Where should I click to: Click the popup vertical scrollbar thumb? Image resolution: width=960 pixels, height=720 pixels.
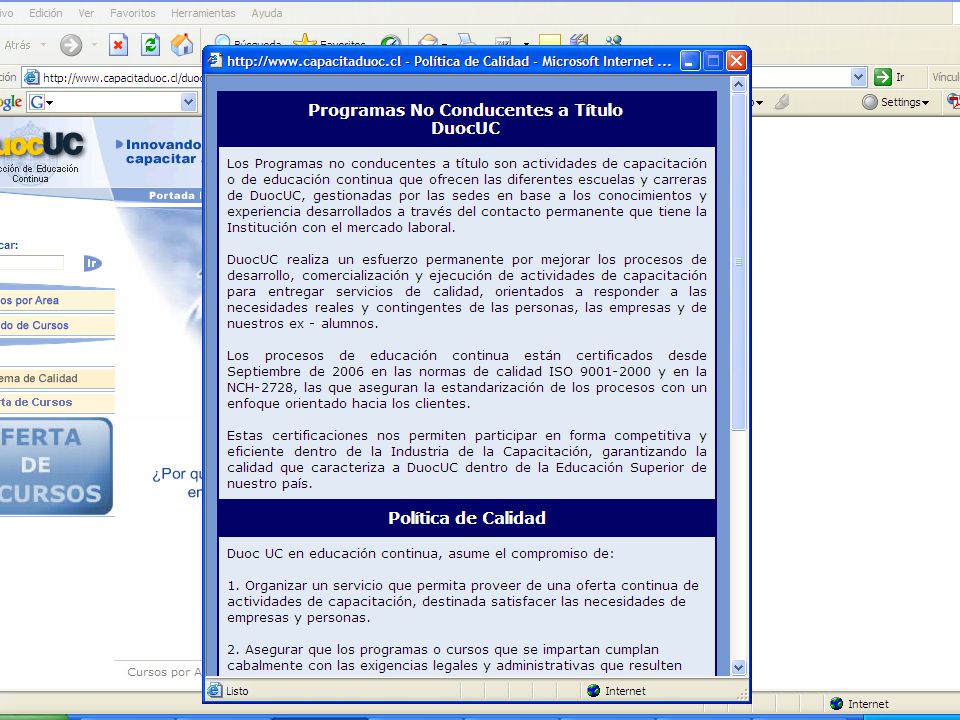tap(738, 261)
